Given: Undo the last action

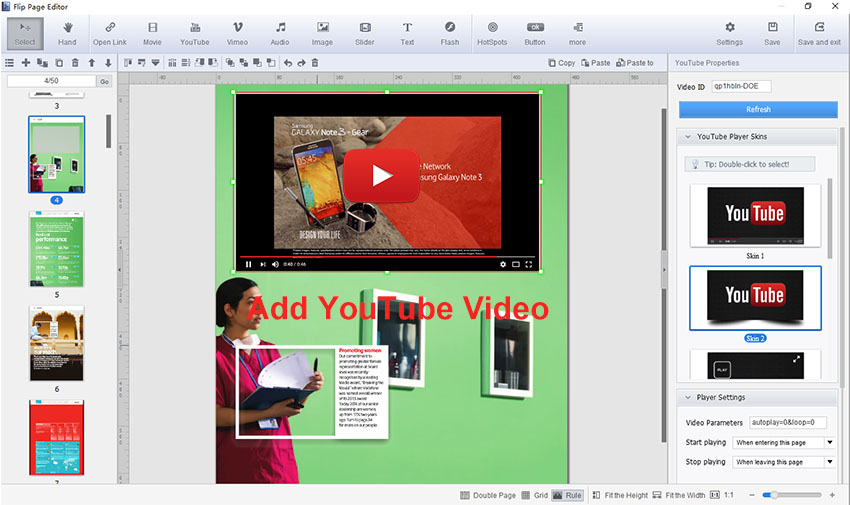Looking at the screenshot, I should click(x=288, y=63).
